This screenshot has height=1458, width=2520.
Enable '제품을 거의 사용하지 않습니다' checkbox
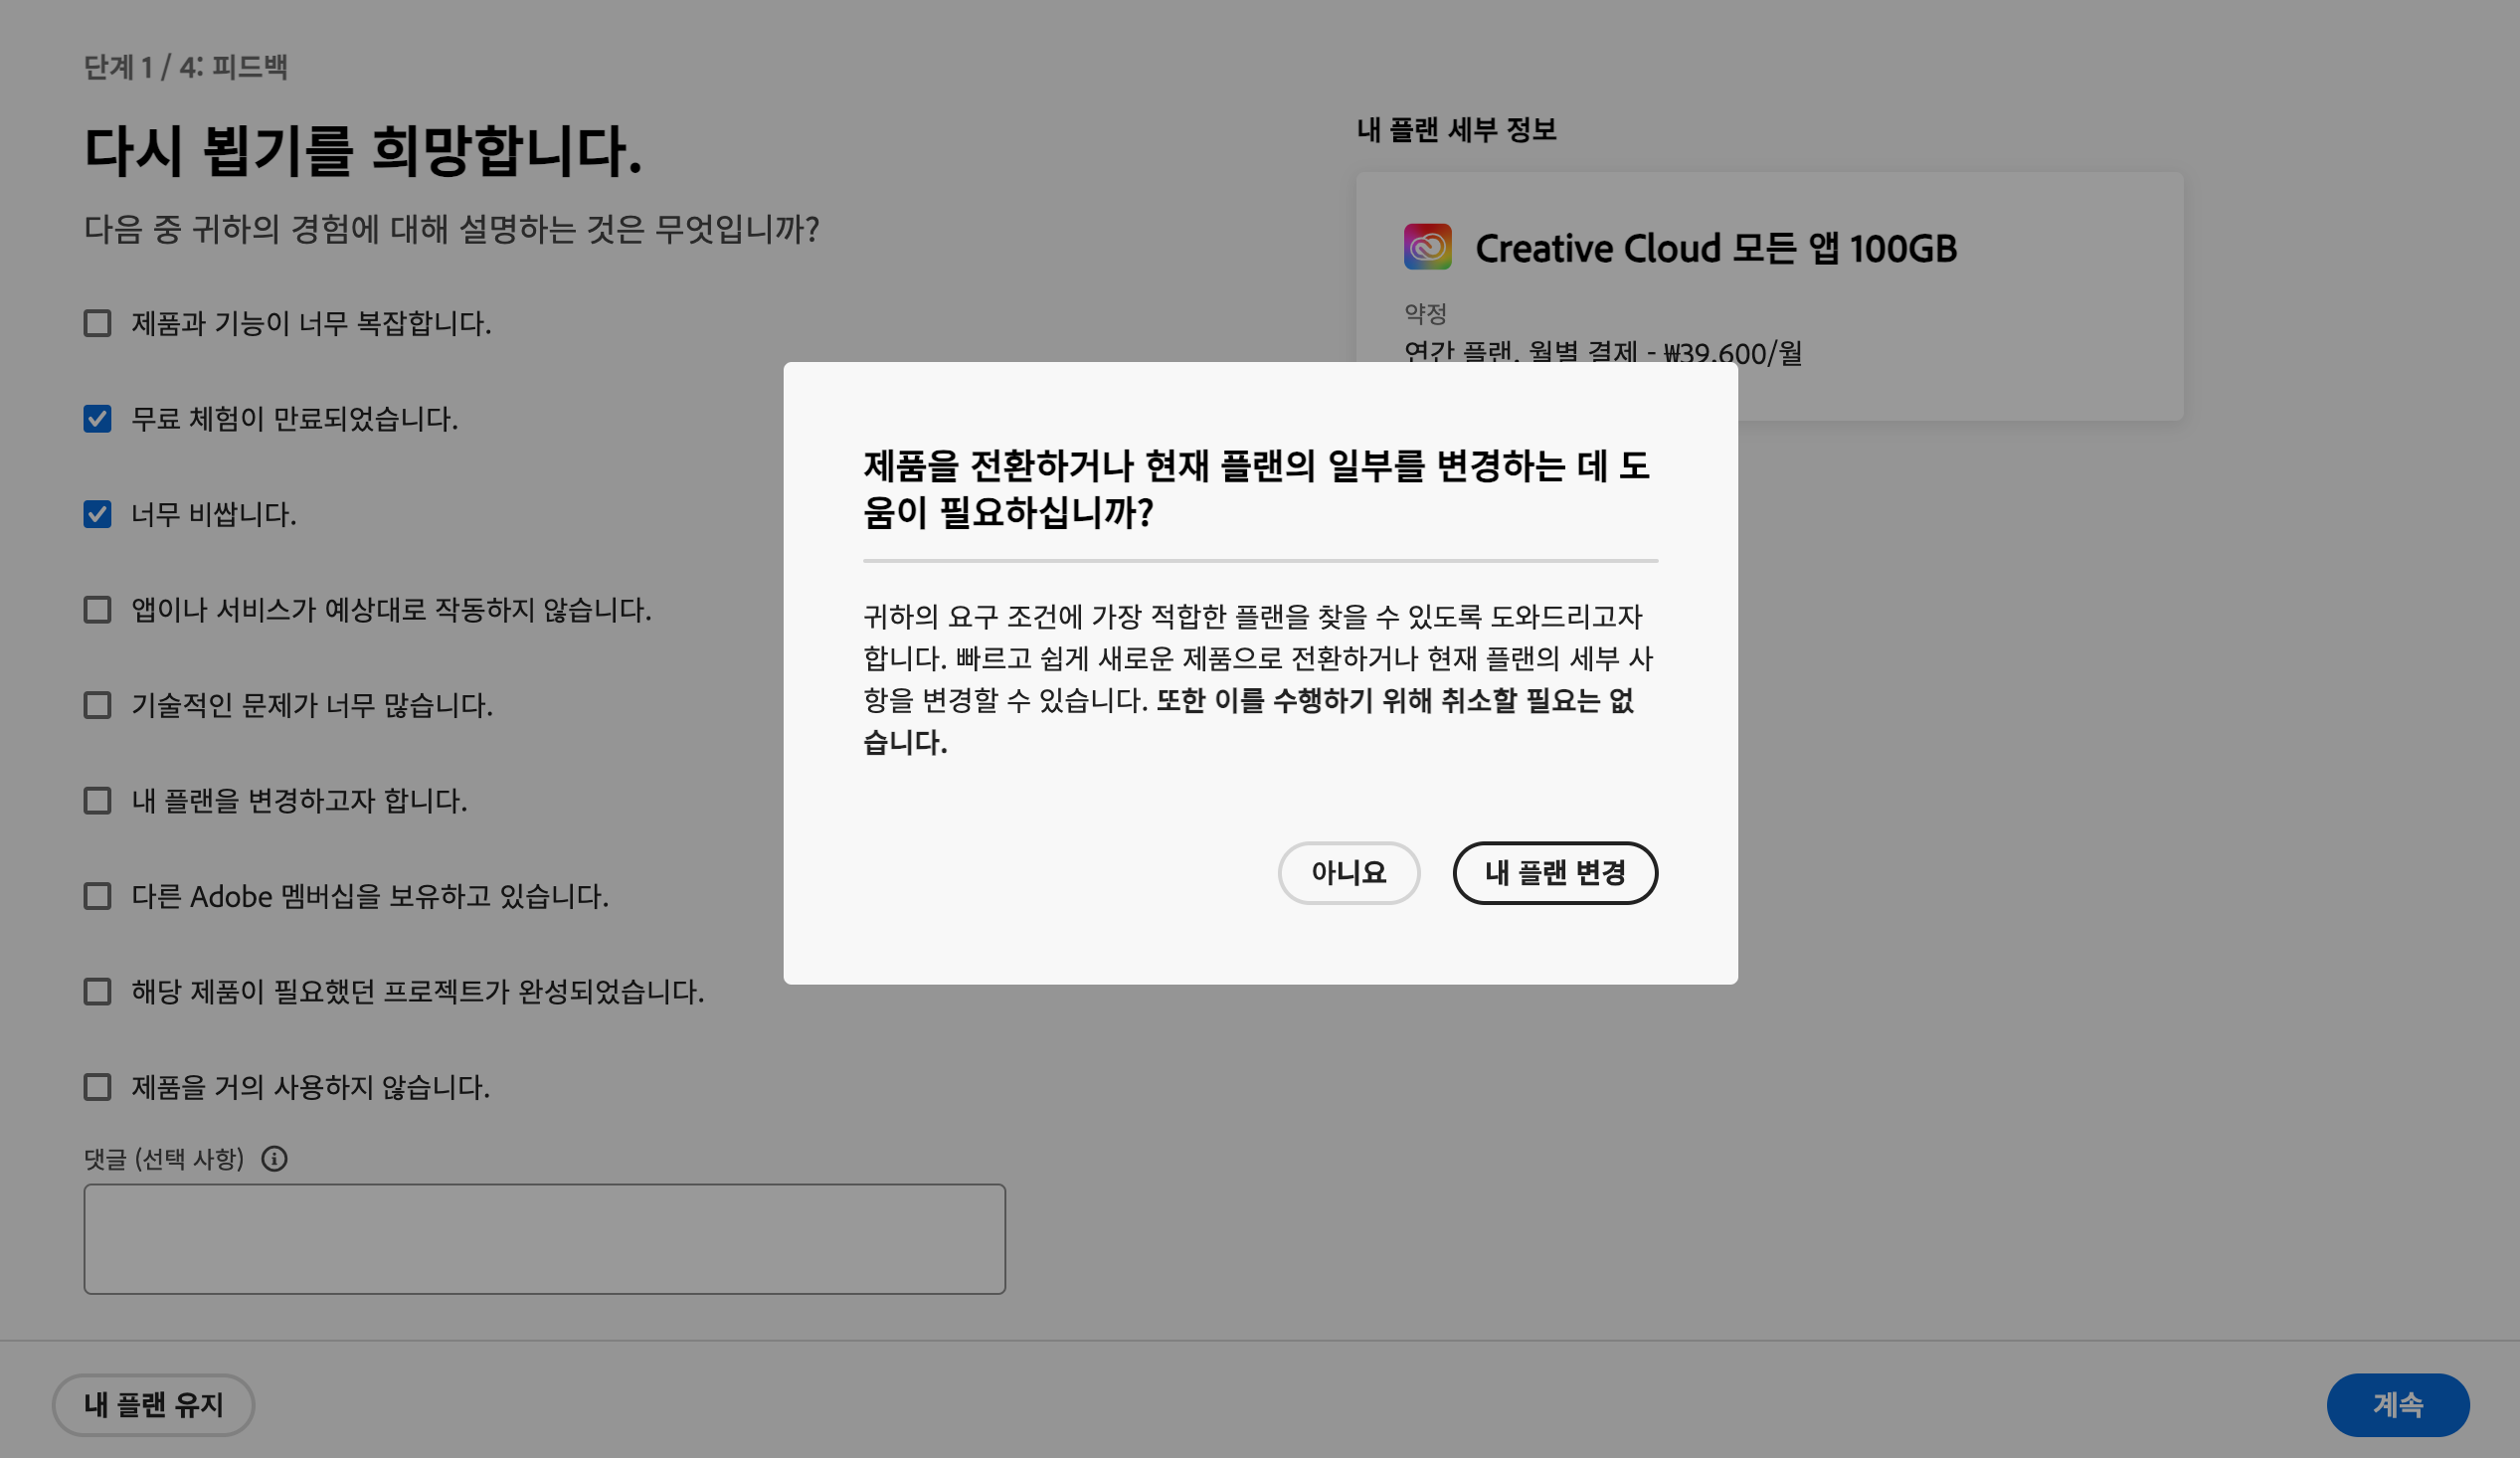[97, 1087]
